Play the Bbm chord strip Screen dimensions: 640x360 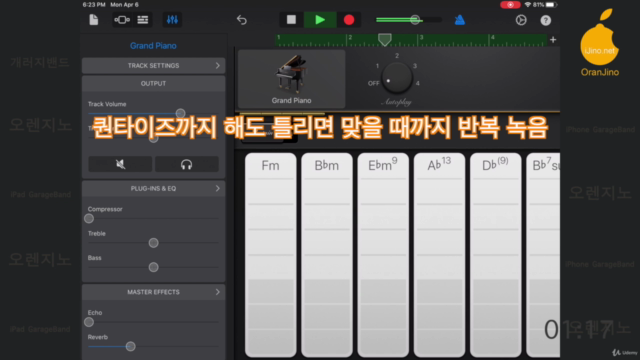(x=327, y=255)
